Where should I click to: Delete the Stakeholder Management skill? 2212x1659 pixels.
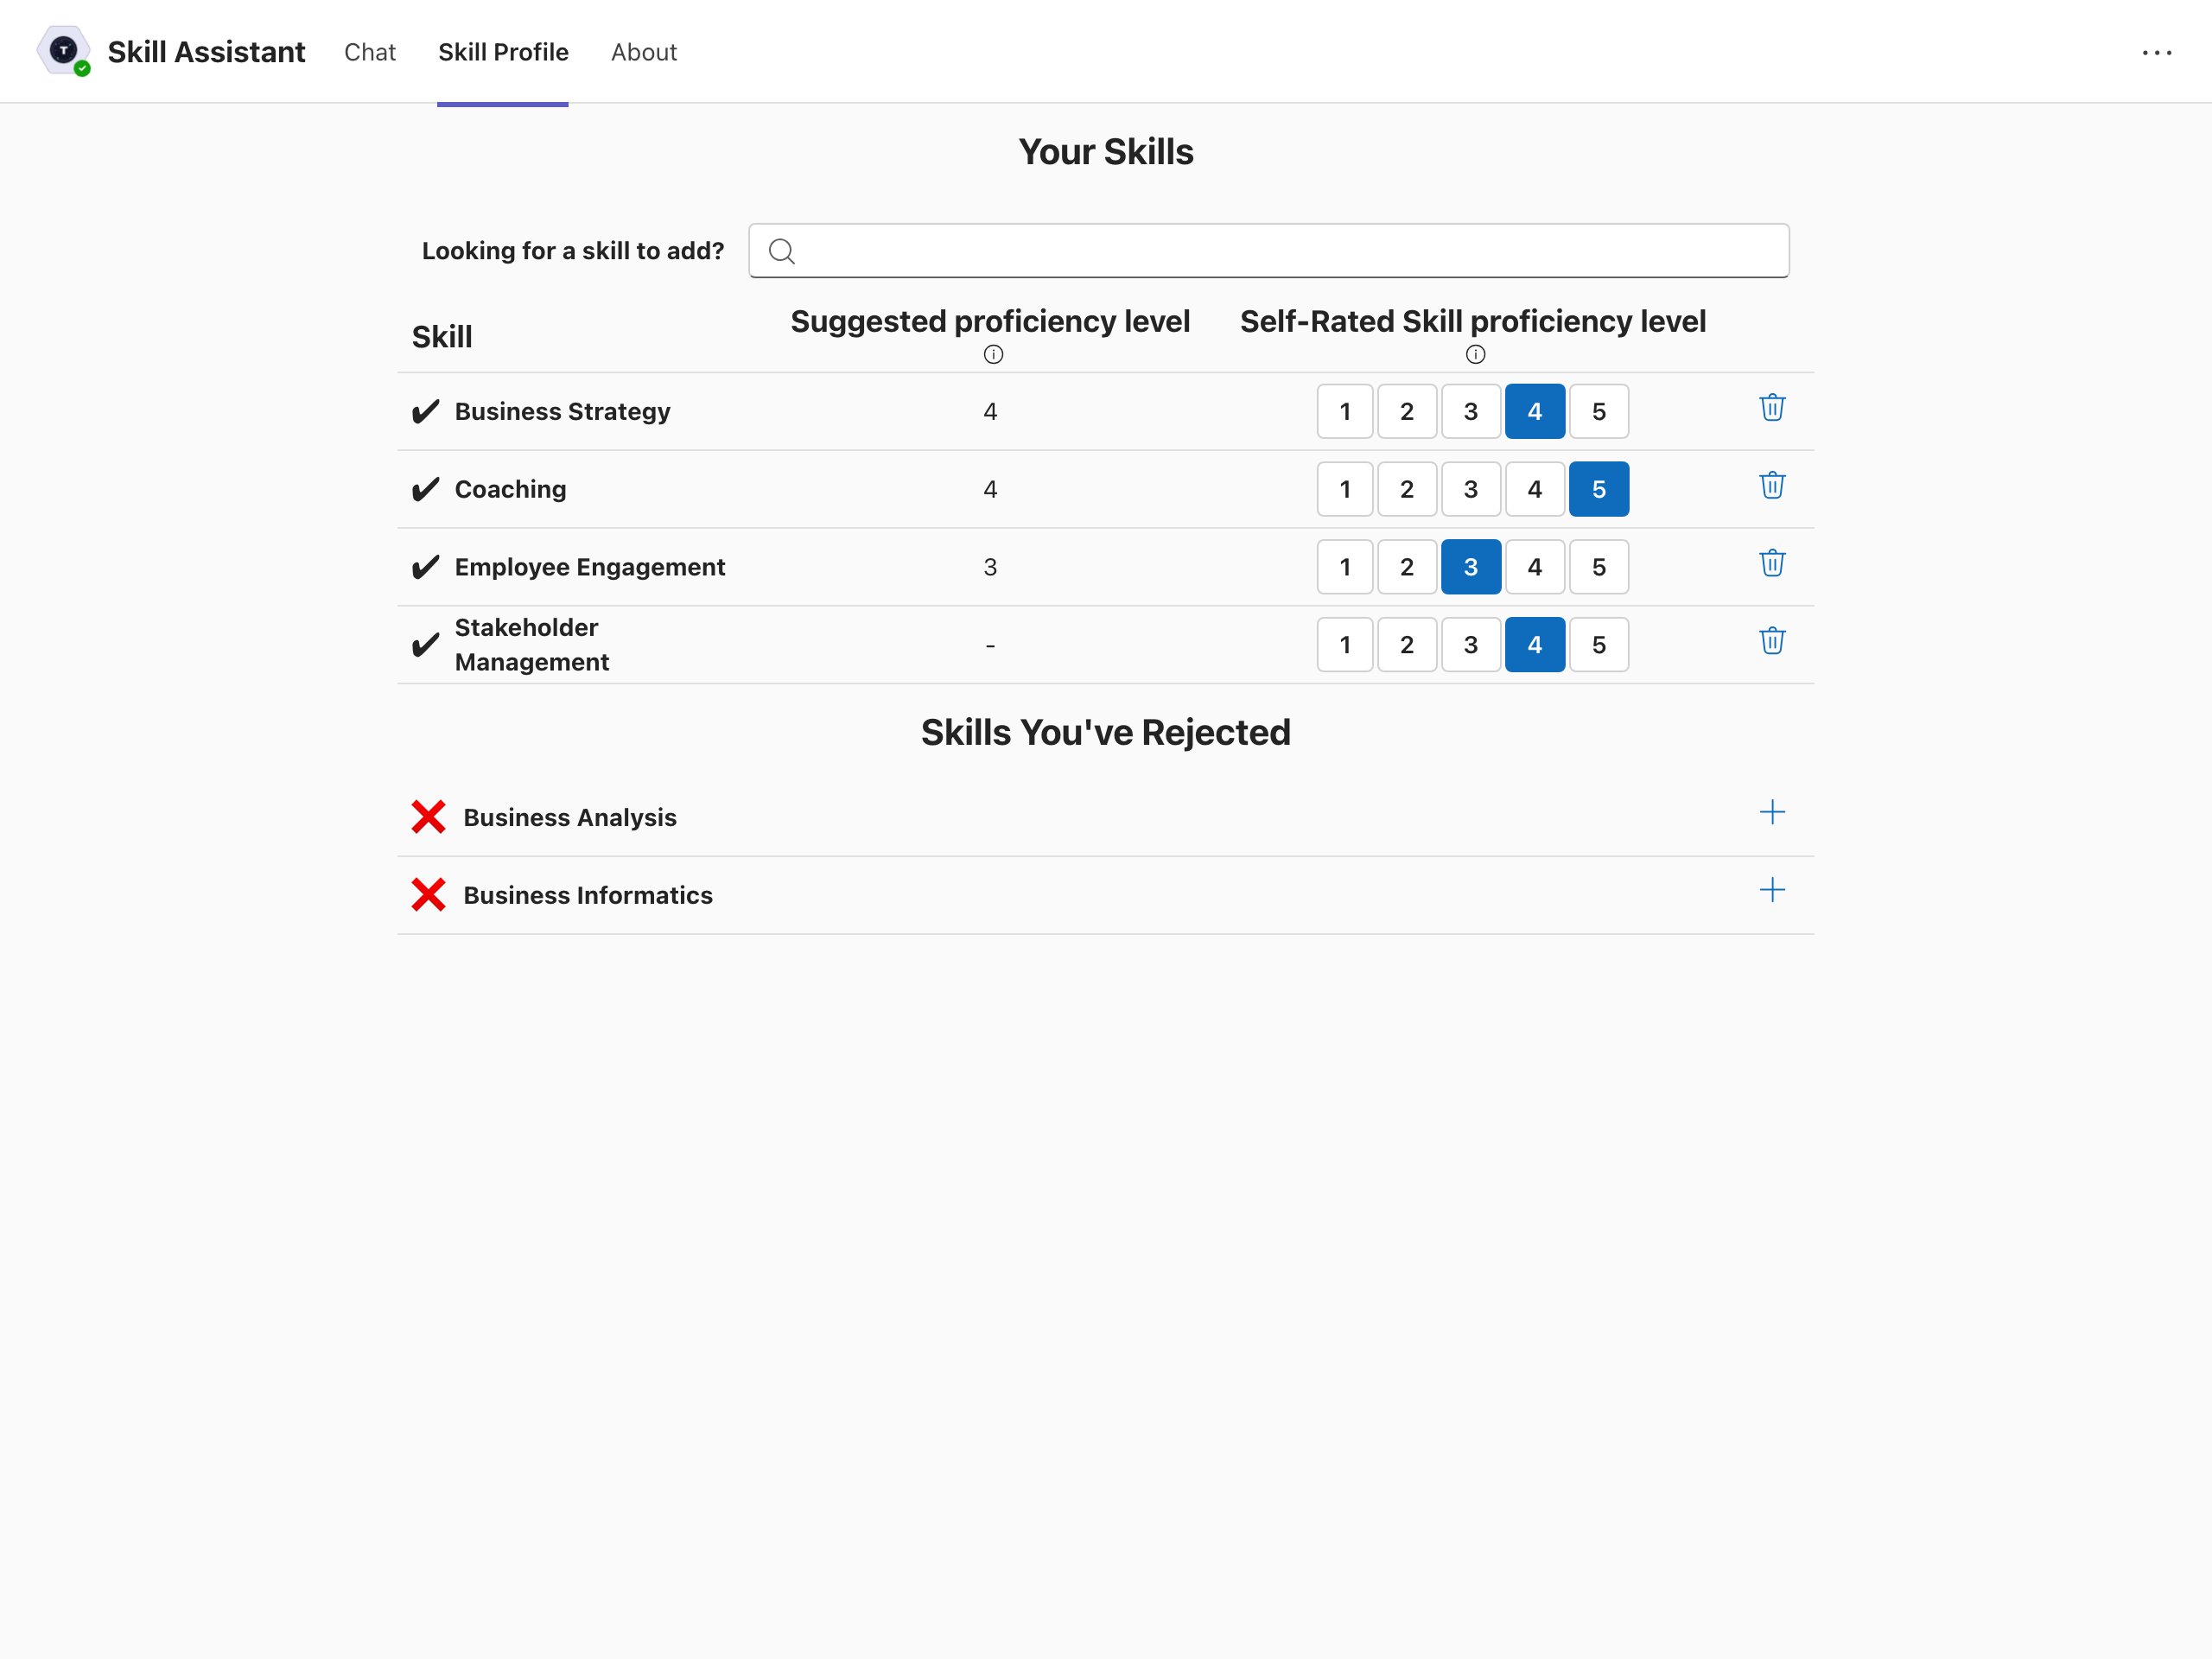(x=1772, y=641)
